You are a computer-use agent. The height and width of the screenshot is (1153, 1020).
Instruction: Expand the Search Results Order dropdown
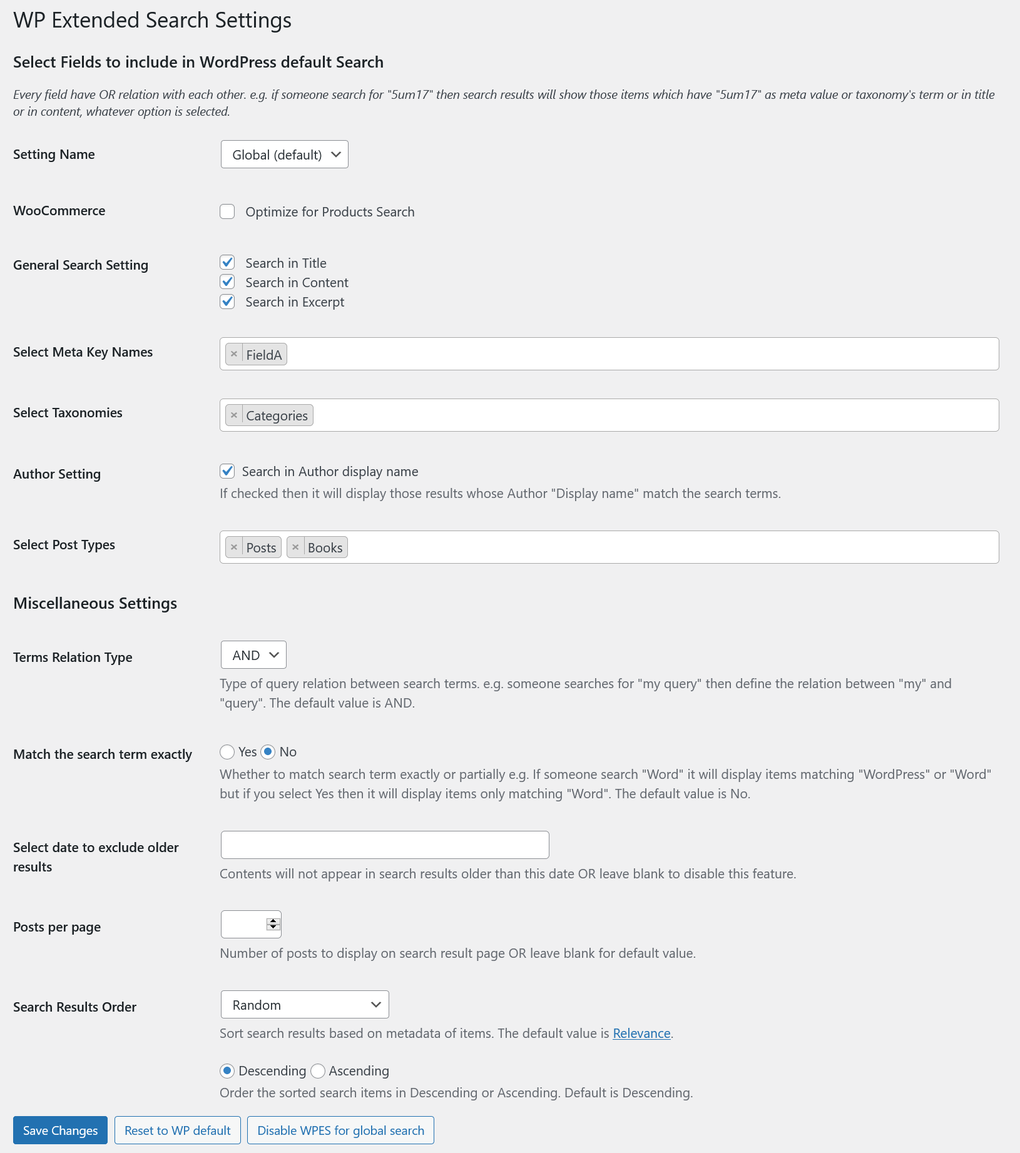point(304,1005)
